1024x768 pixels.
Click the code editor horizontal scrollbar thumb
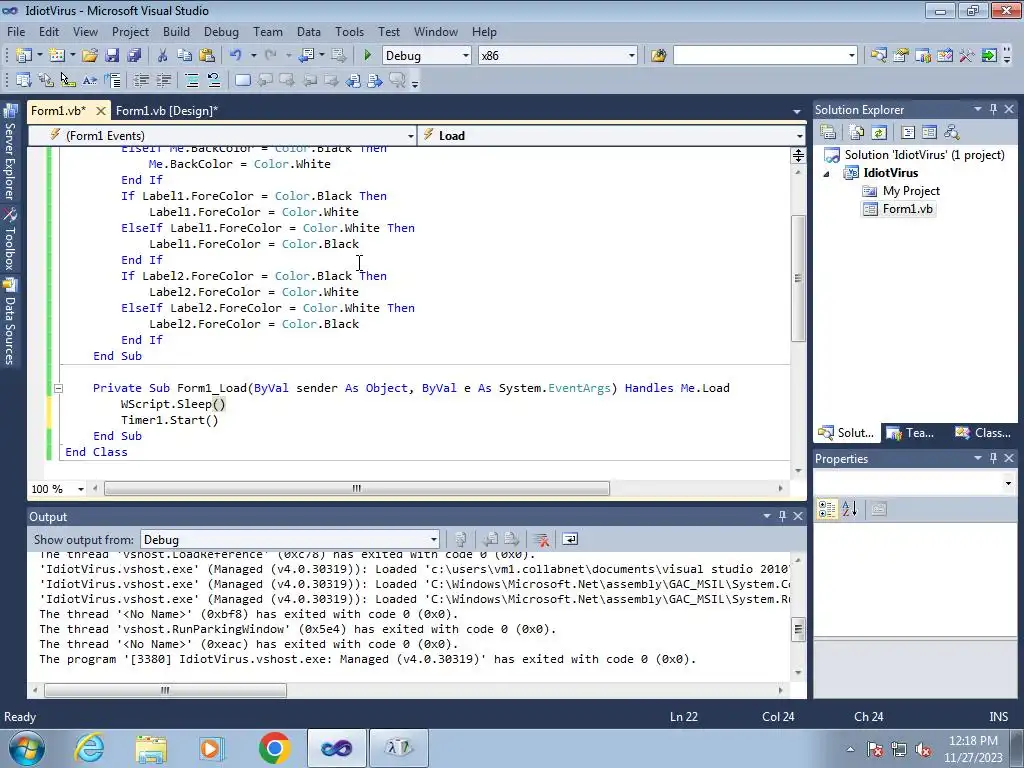point(357,488)
